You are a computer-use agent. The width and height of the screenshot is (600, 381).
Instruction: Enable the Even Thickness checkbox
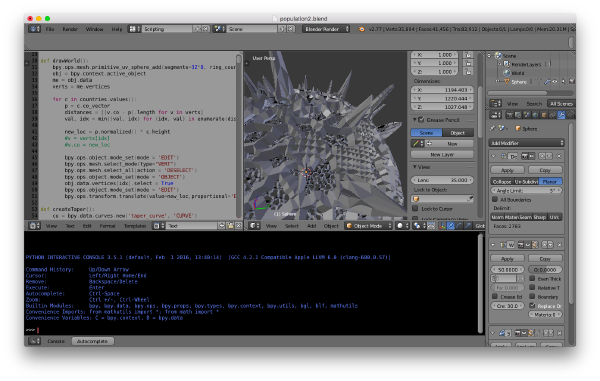[532, 278]
